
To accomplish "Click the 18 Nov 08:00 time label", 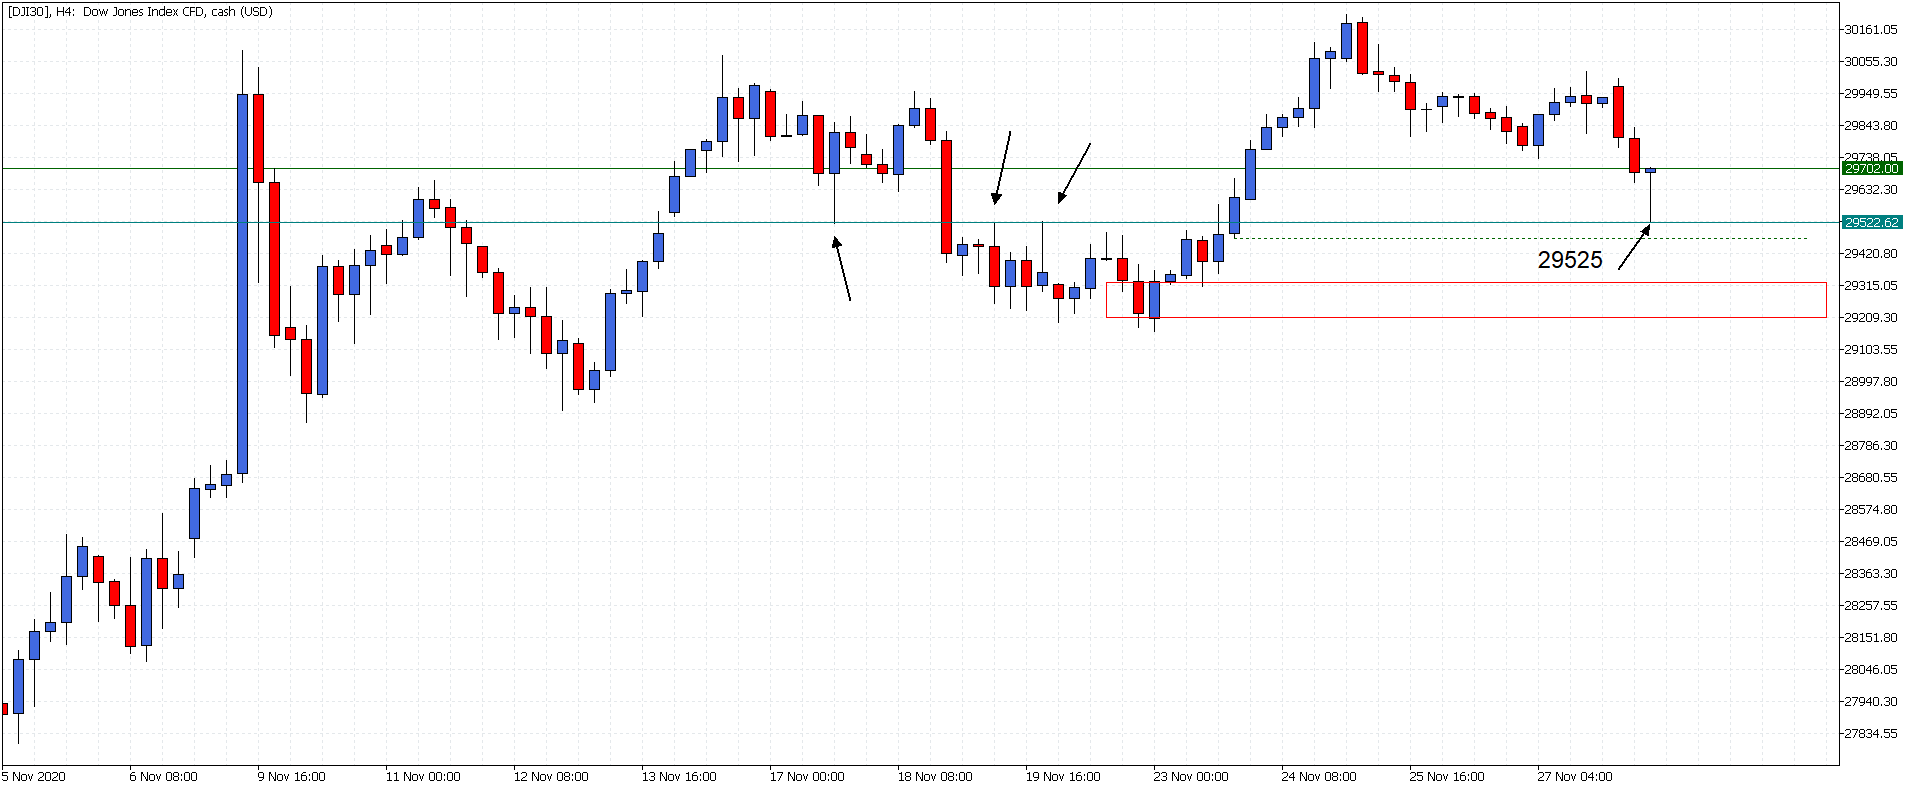I will coord(935,776).
